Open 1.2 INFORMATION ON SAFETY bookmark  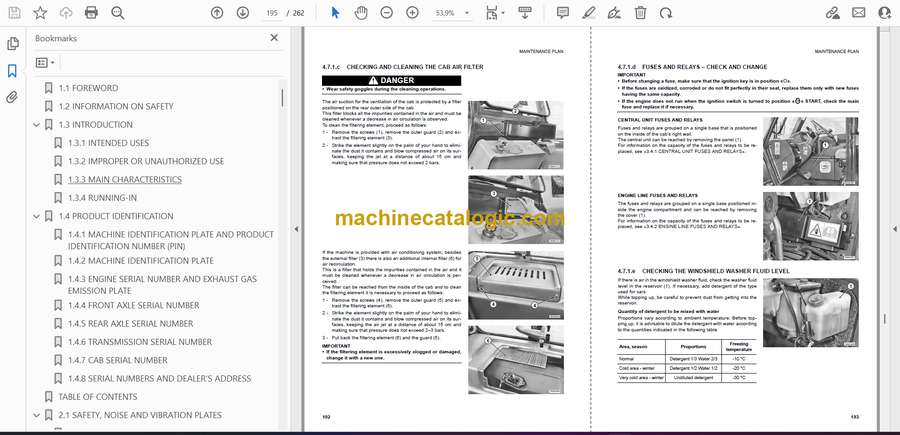[x=116, y=106]
